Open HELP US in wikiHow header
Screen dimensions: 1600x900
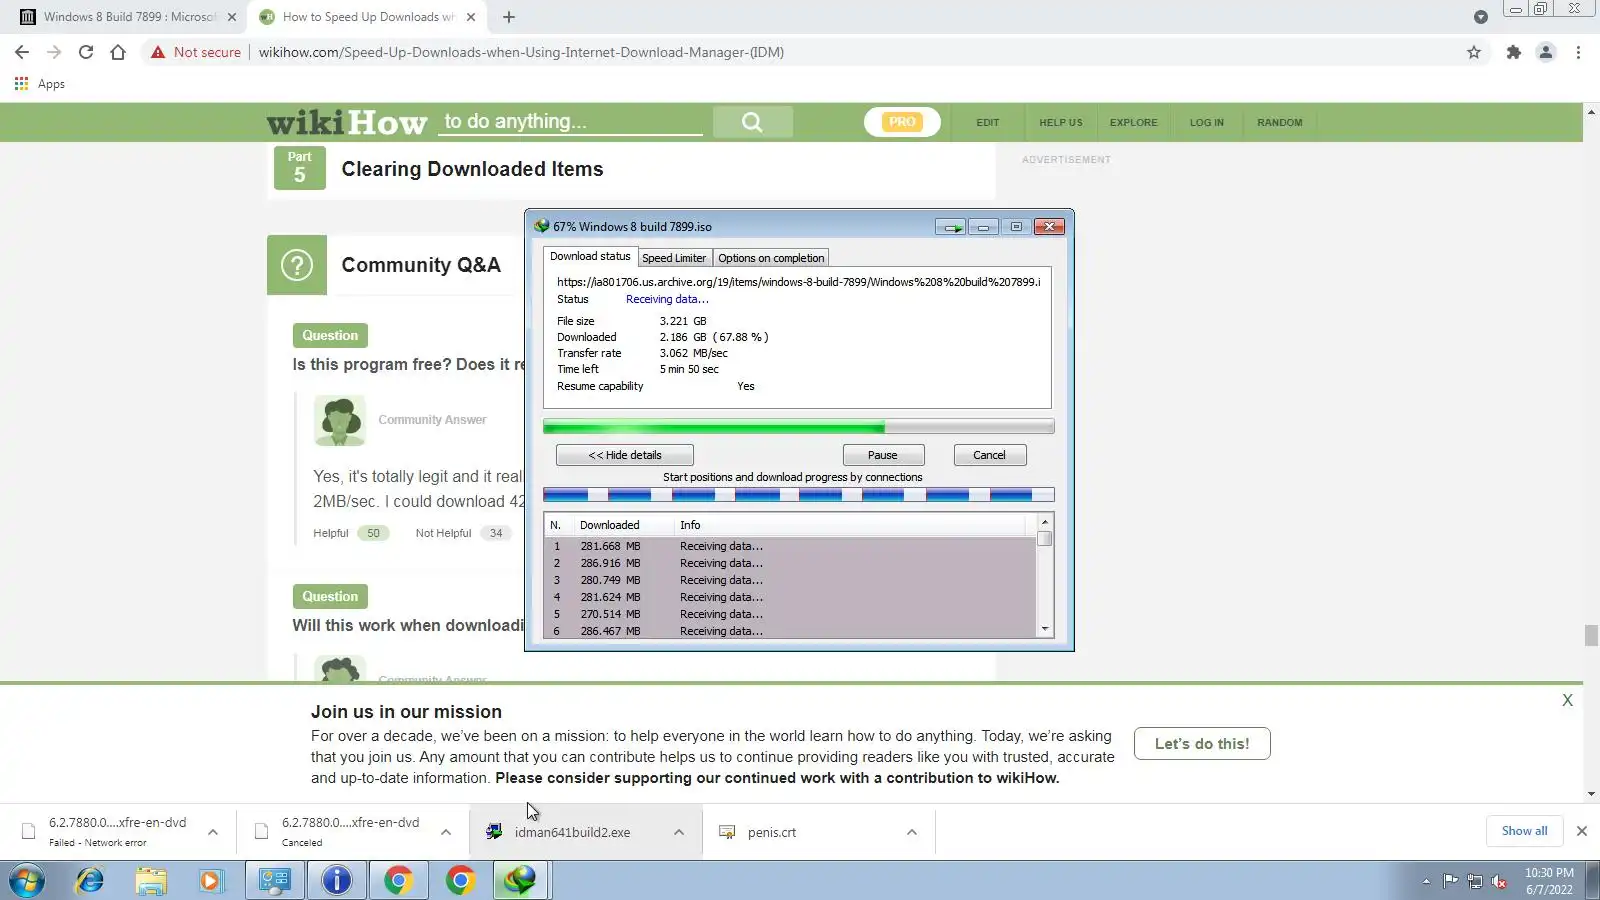pyautogui.click(x=1060, y=122)
